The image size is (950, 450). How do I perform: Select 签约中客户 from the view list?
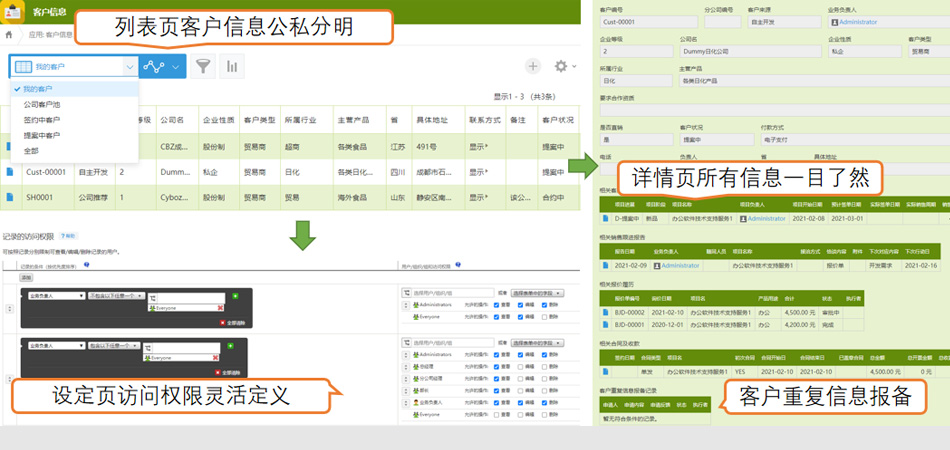coord(42,119)
